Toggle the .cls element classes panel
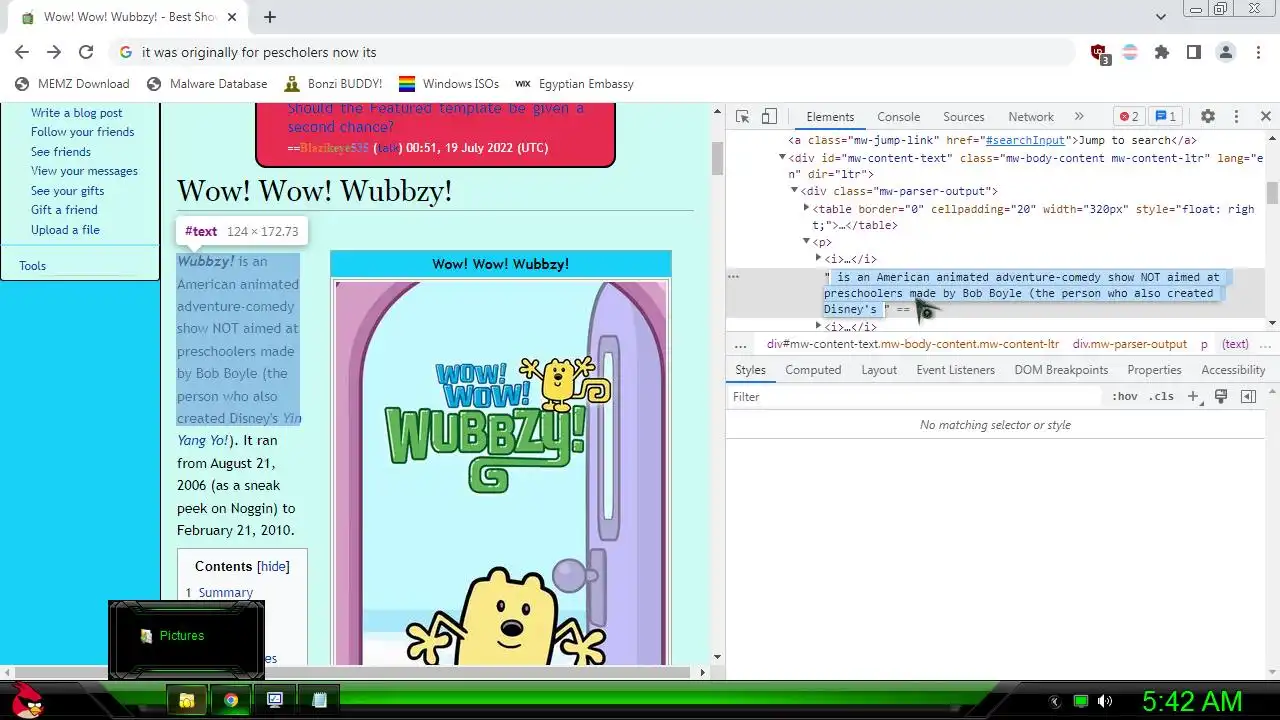 [1161, 397]
